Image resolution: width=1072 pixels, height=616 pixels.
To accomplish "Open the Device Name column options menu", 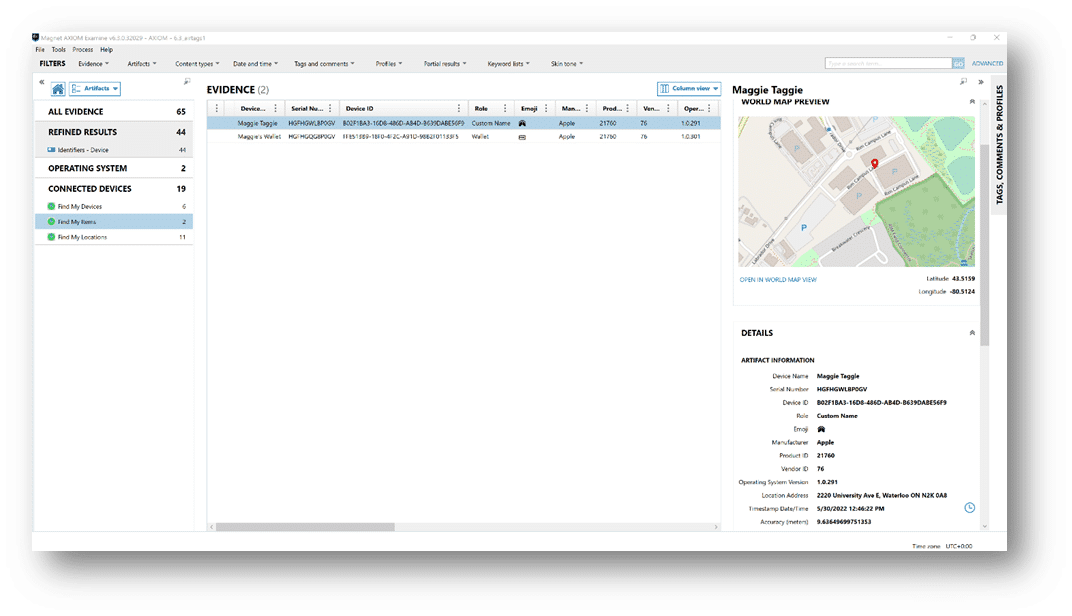I will coord(276,109).
